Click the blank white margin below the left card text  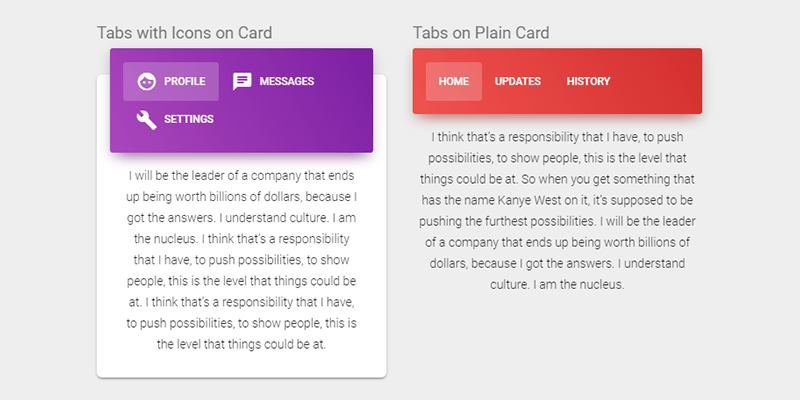coord(241,365)
